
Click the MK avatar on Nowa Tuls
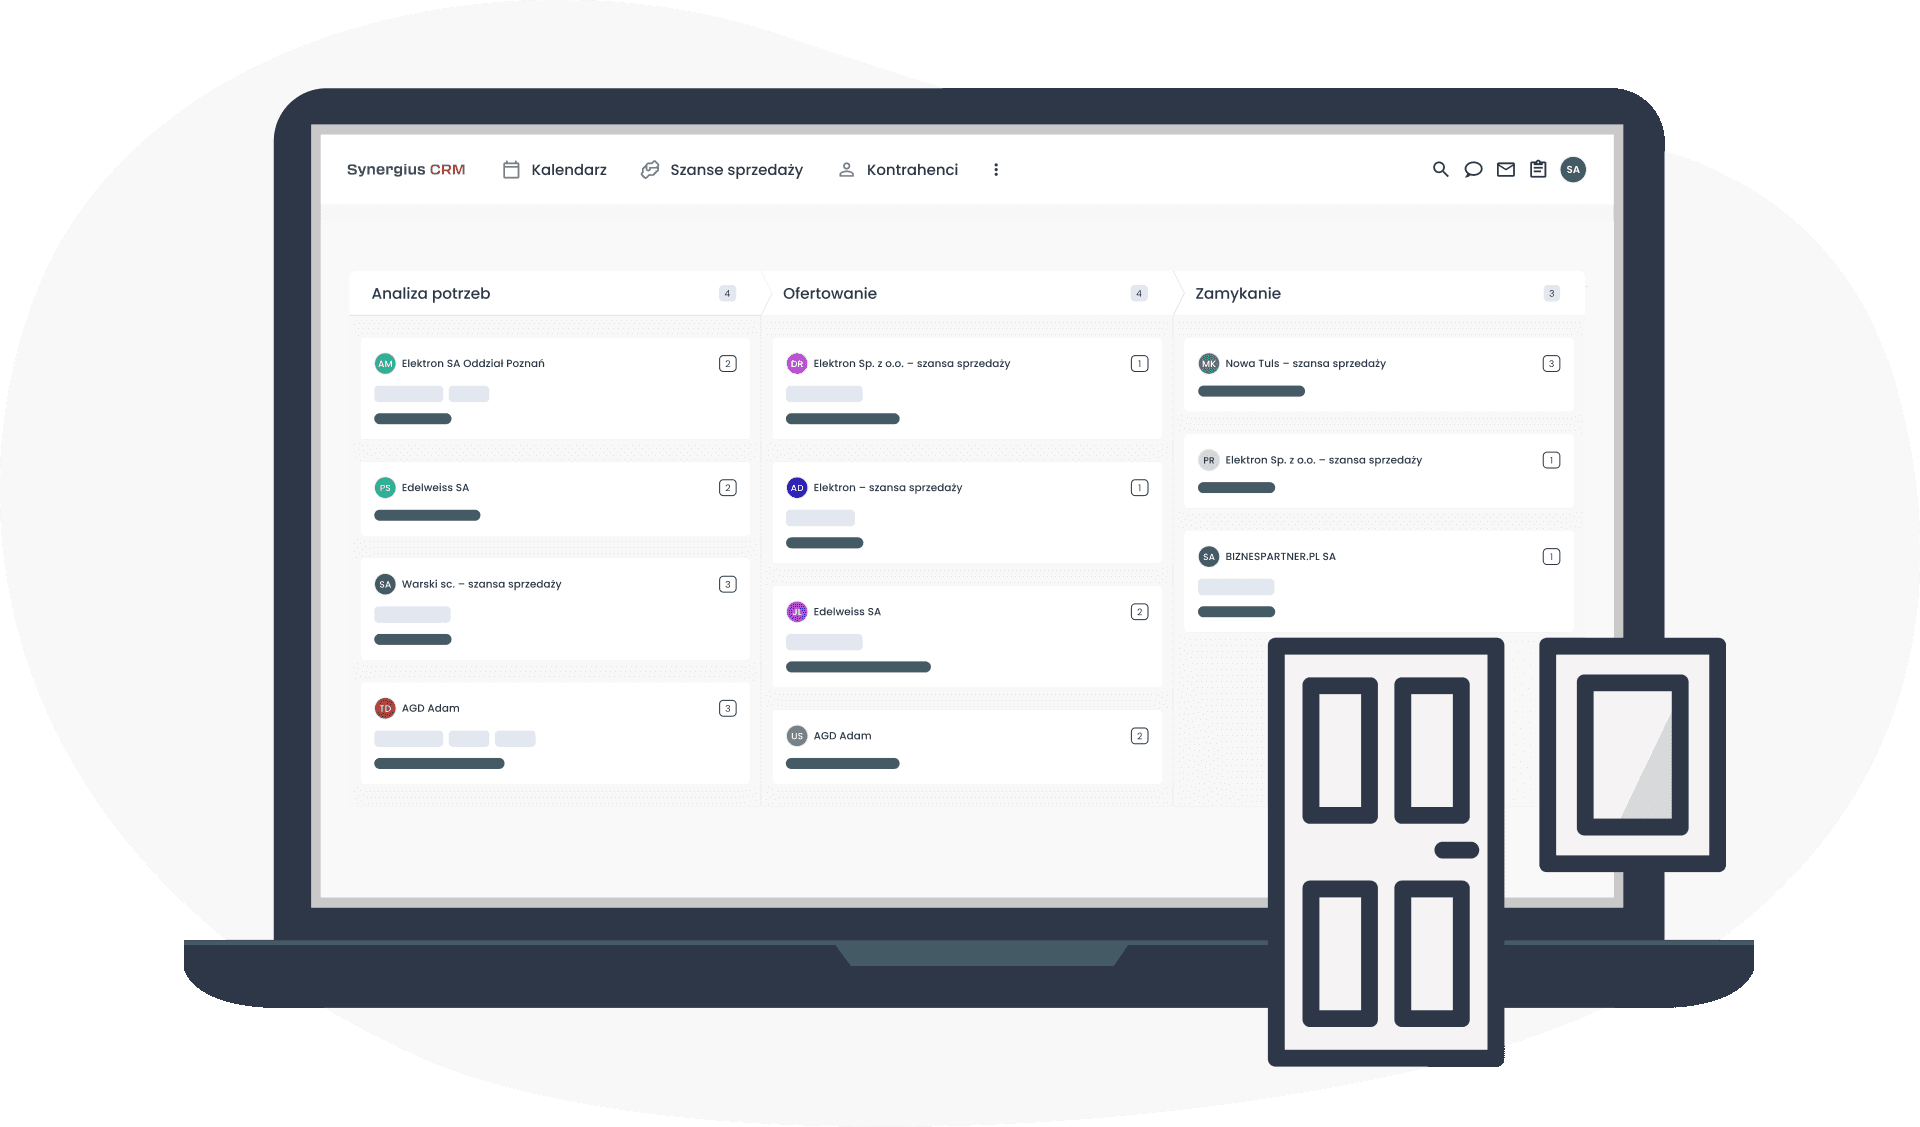coord(1209,364)
